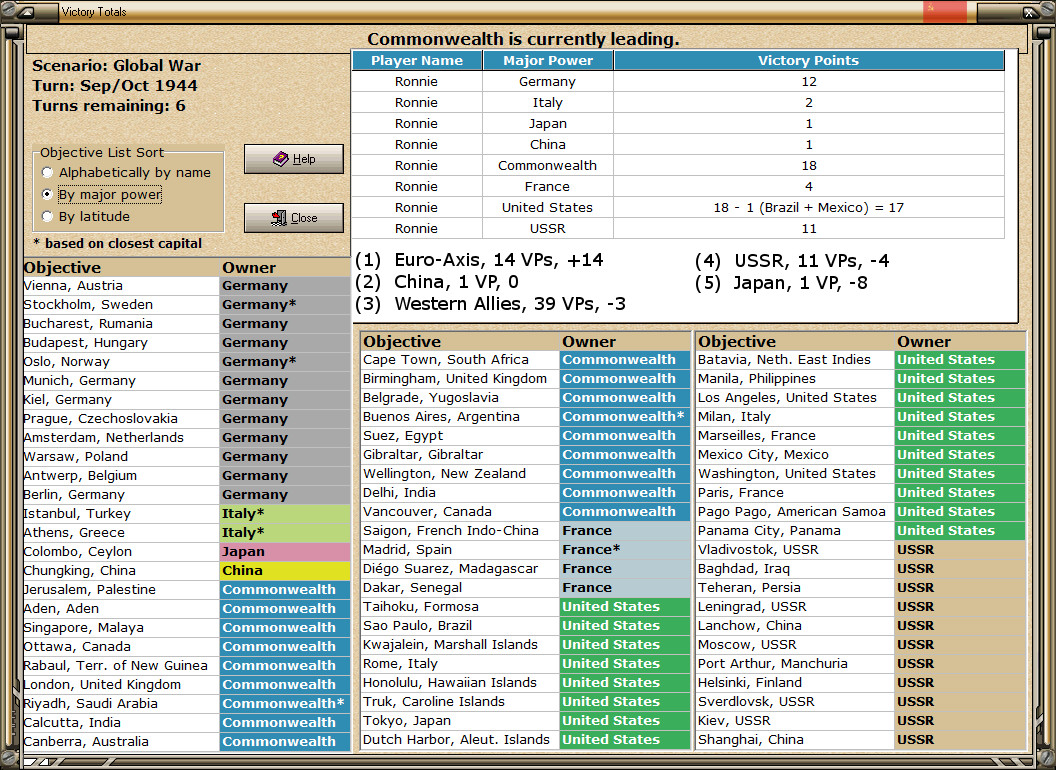
Task: Select Istanbul, Turkey objective
Action: (121, 513)
